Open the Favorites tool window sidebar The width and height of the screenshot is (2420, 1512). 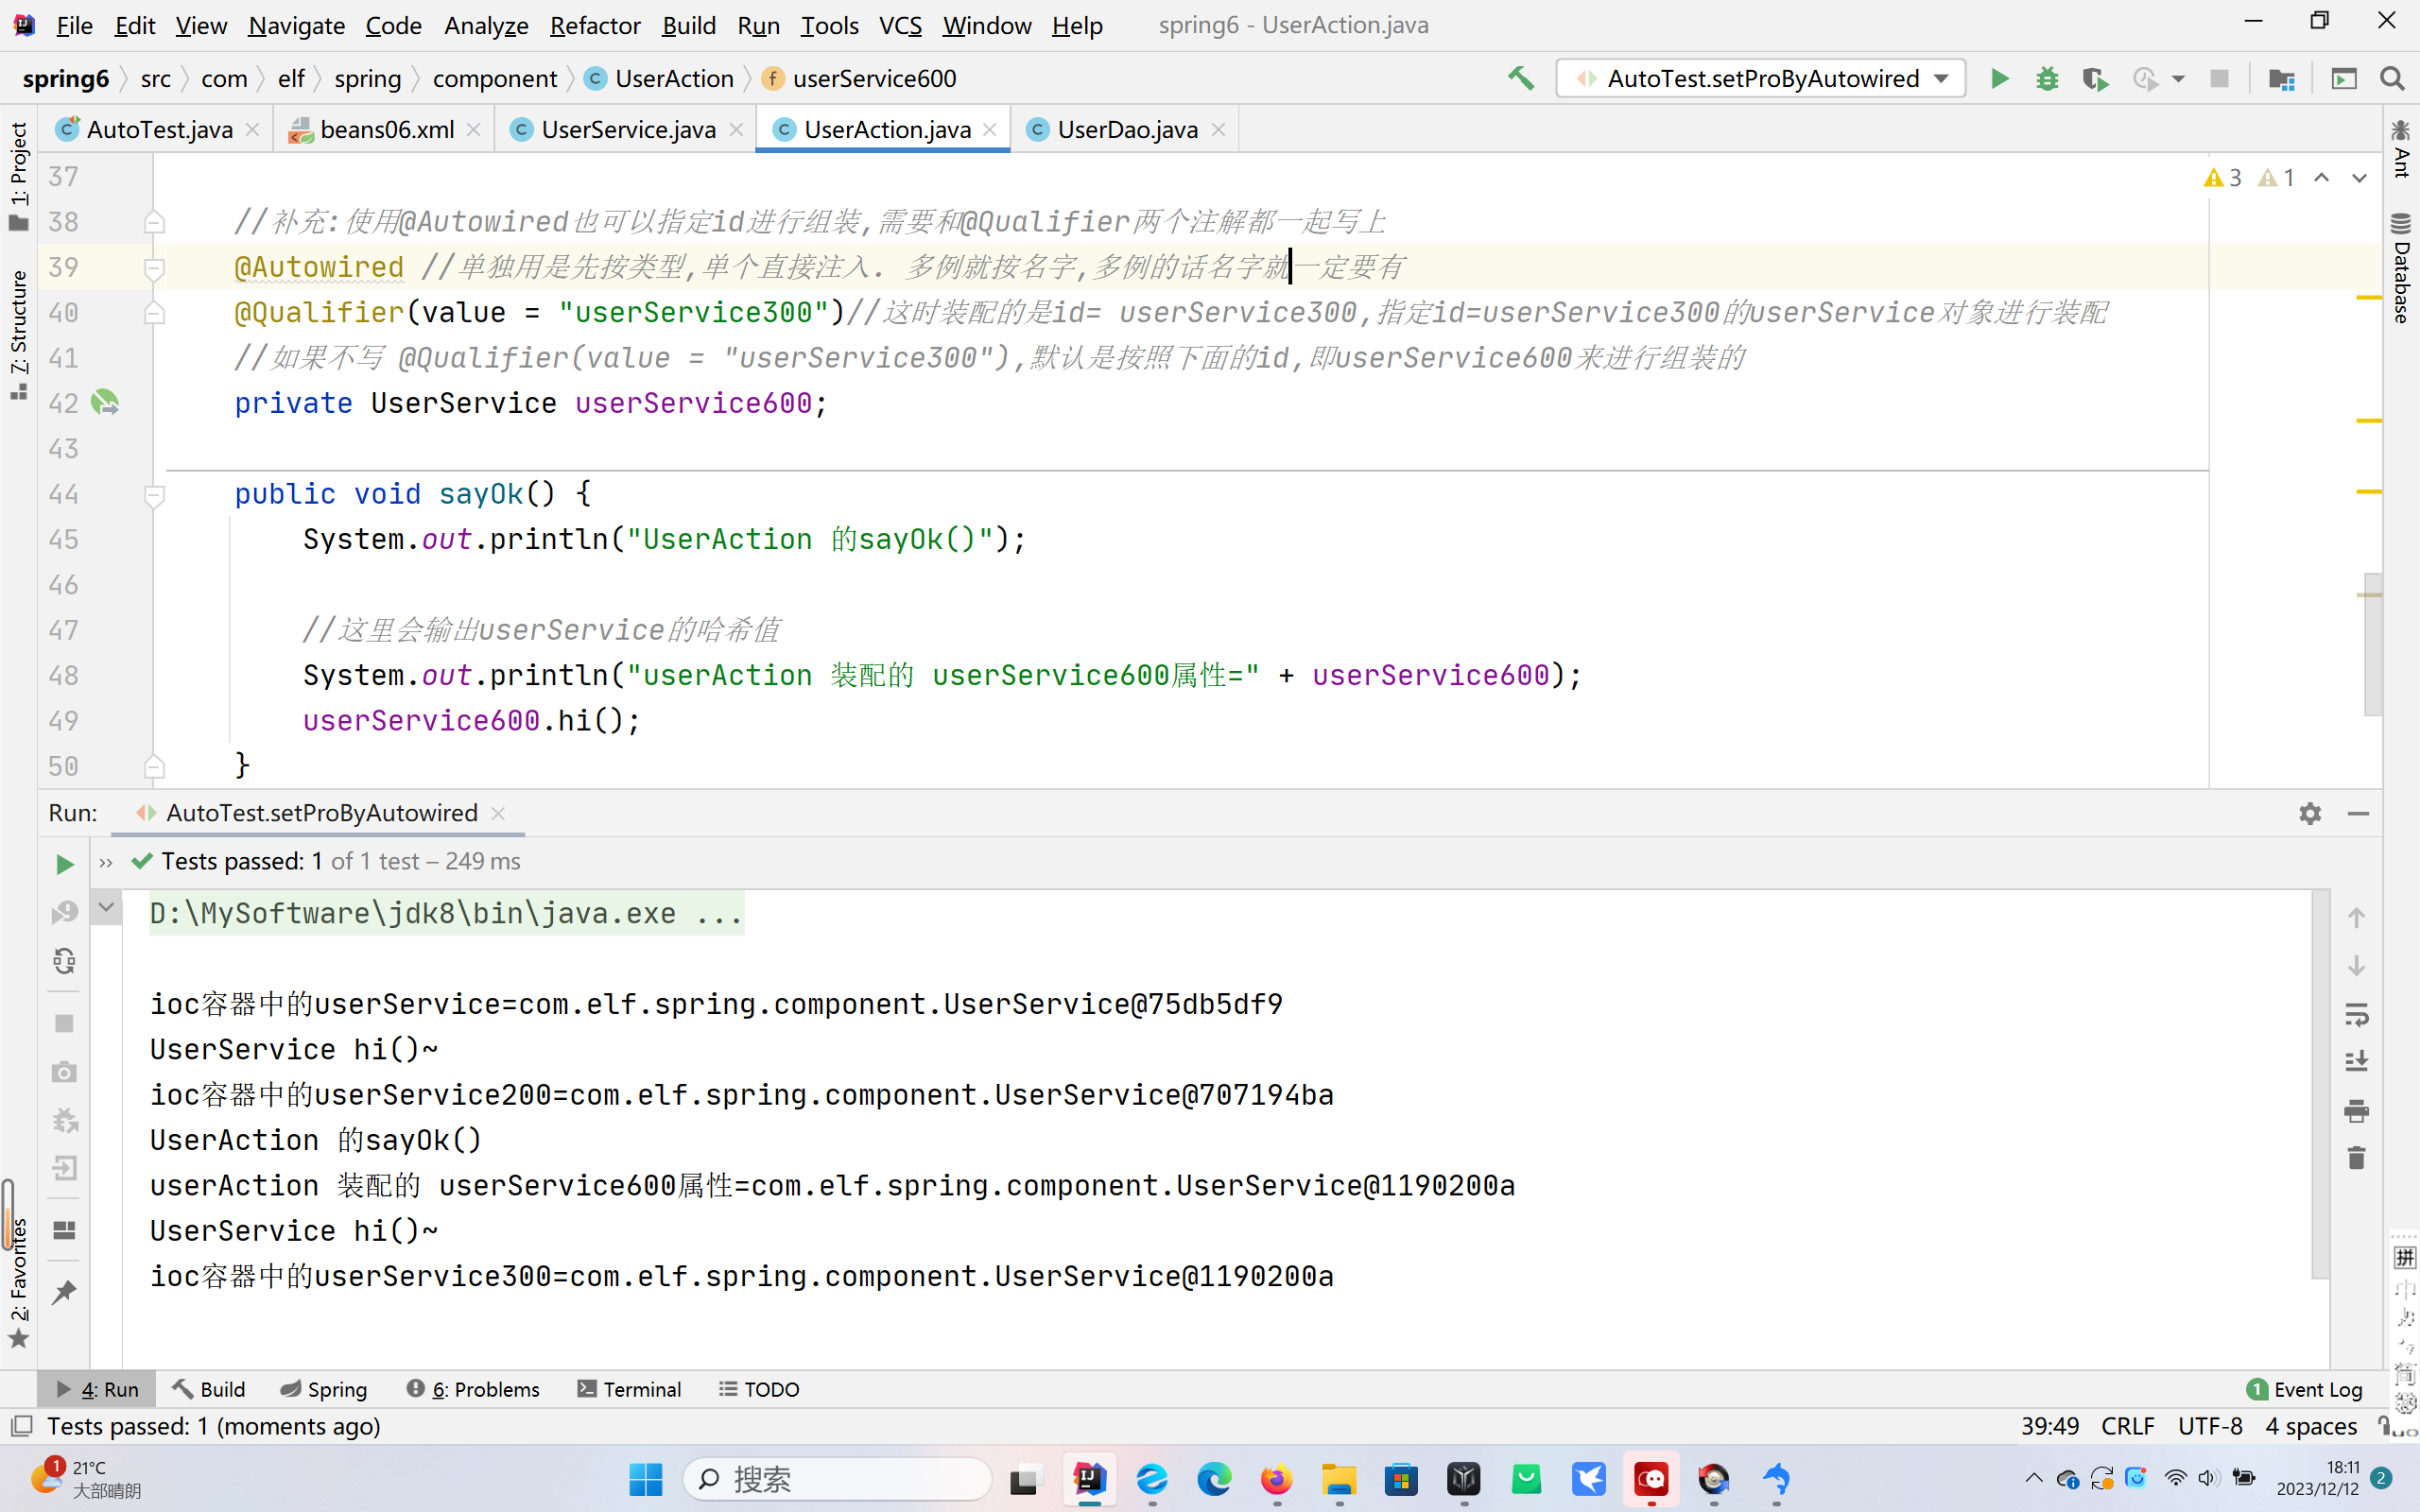18,1282
